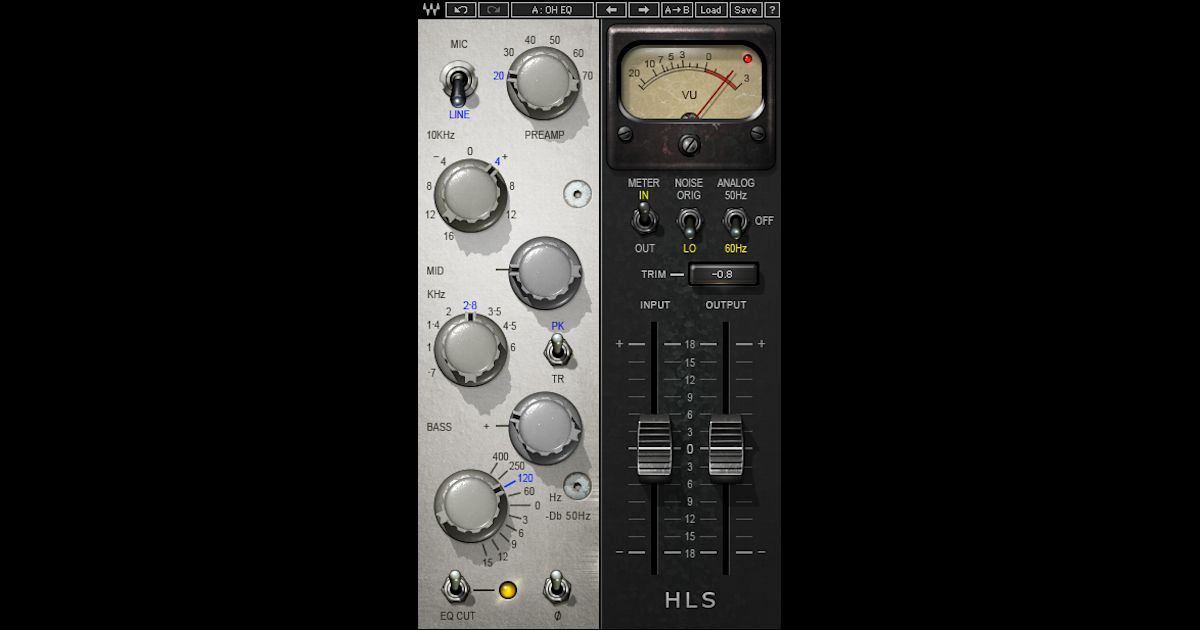Set the NOISE switch to ORIG
The width and height of the screenshot is (1200, 630).
pyautogui.click(x=690, y=210)
